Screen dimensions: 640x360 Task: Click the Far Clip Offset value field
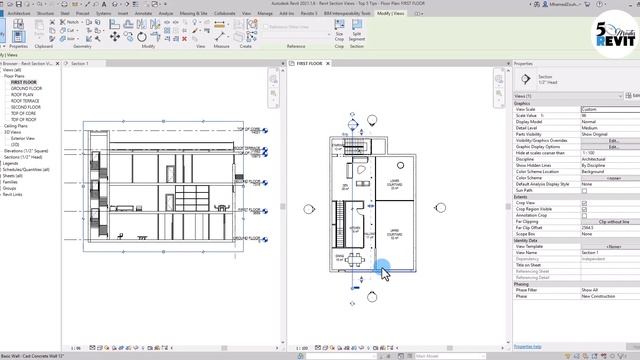(x=611, y=228)
